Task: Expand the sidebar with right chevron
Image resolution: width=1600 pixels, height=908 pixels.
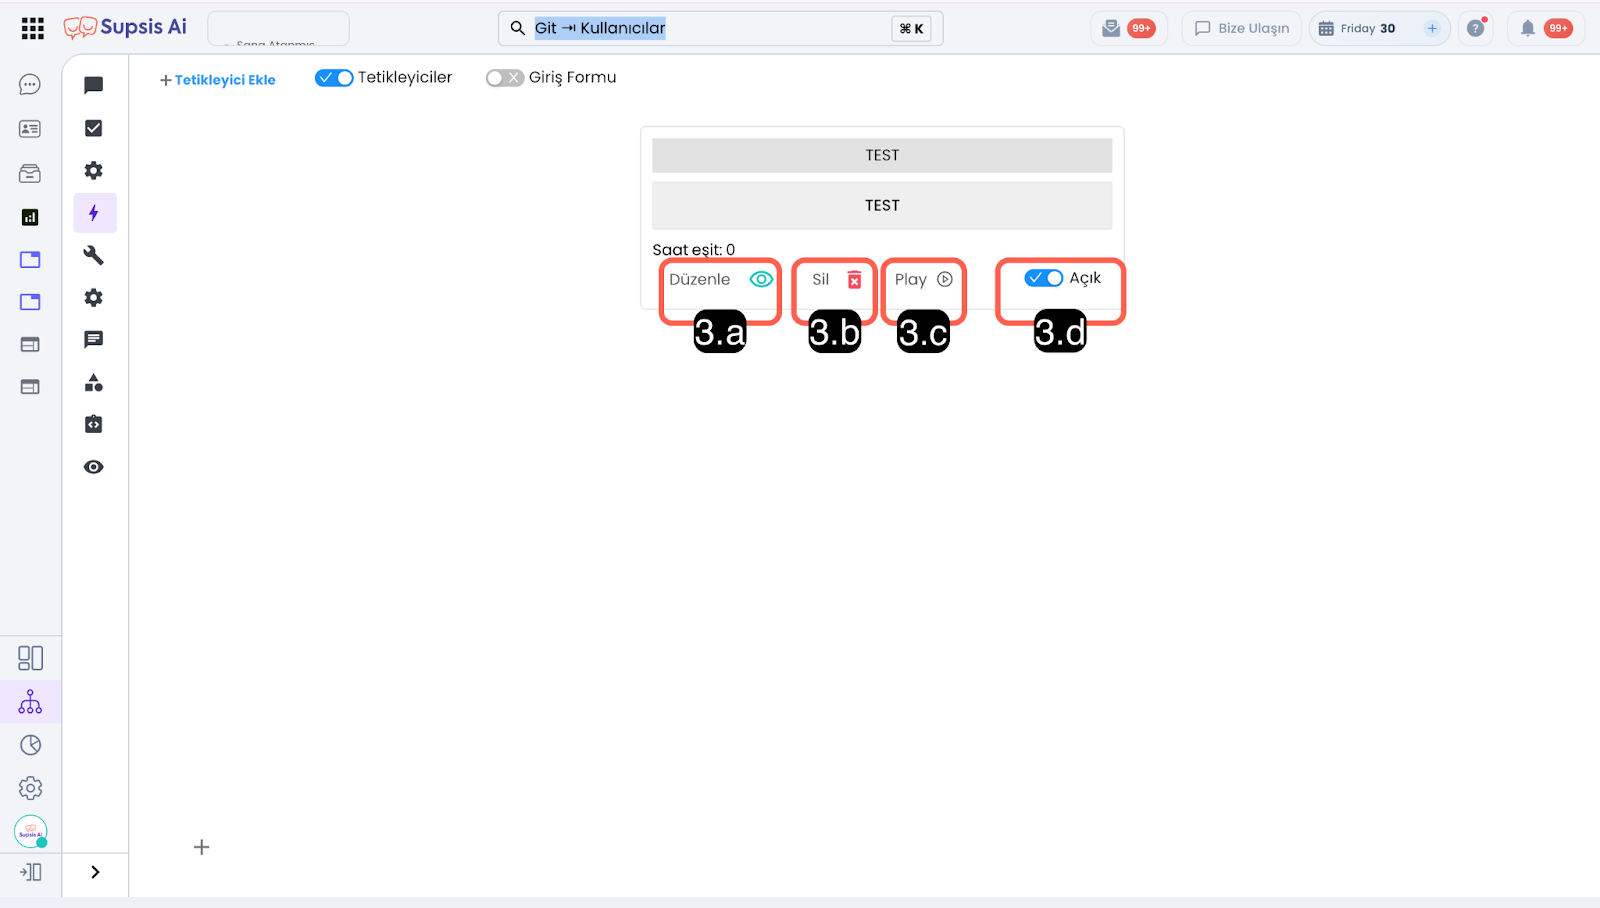Action: tap(95, 872)
